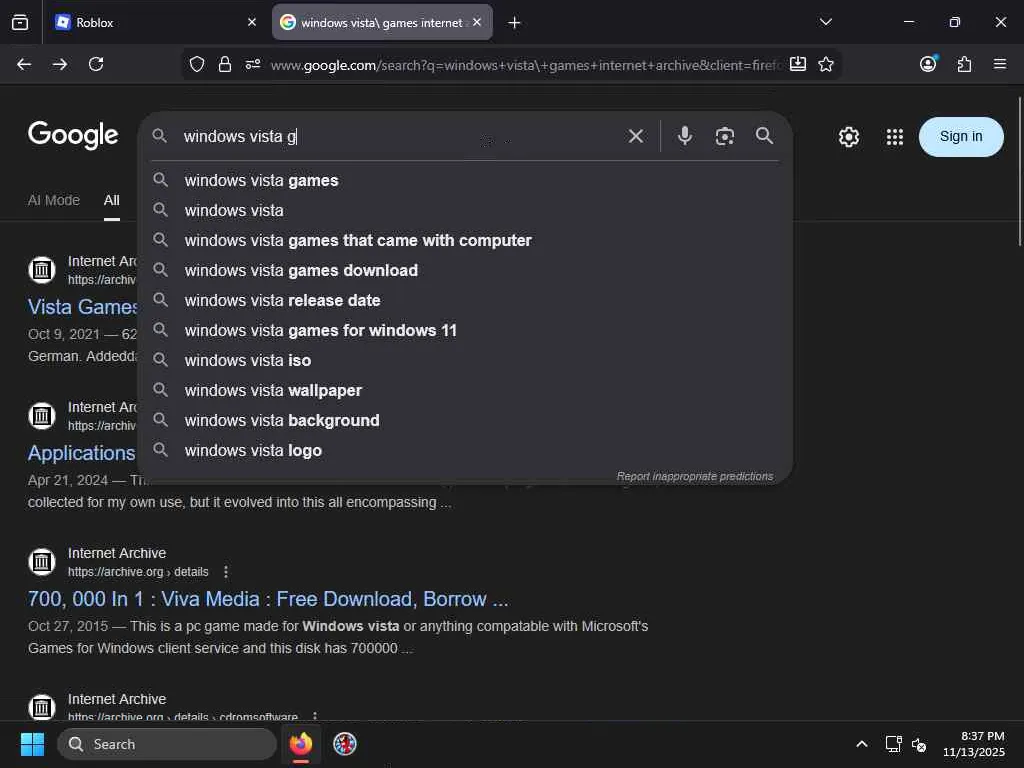The height and width of the screenshot is (768, 1024).
Task: Submit search with magnifier button
Action: (x=765, y=136)
